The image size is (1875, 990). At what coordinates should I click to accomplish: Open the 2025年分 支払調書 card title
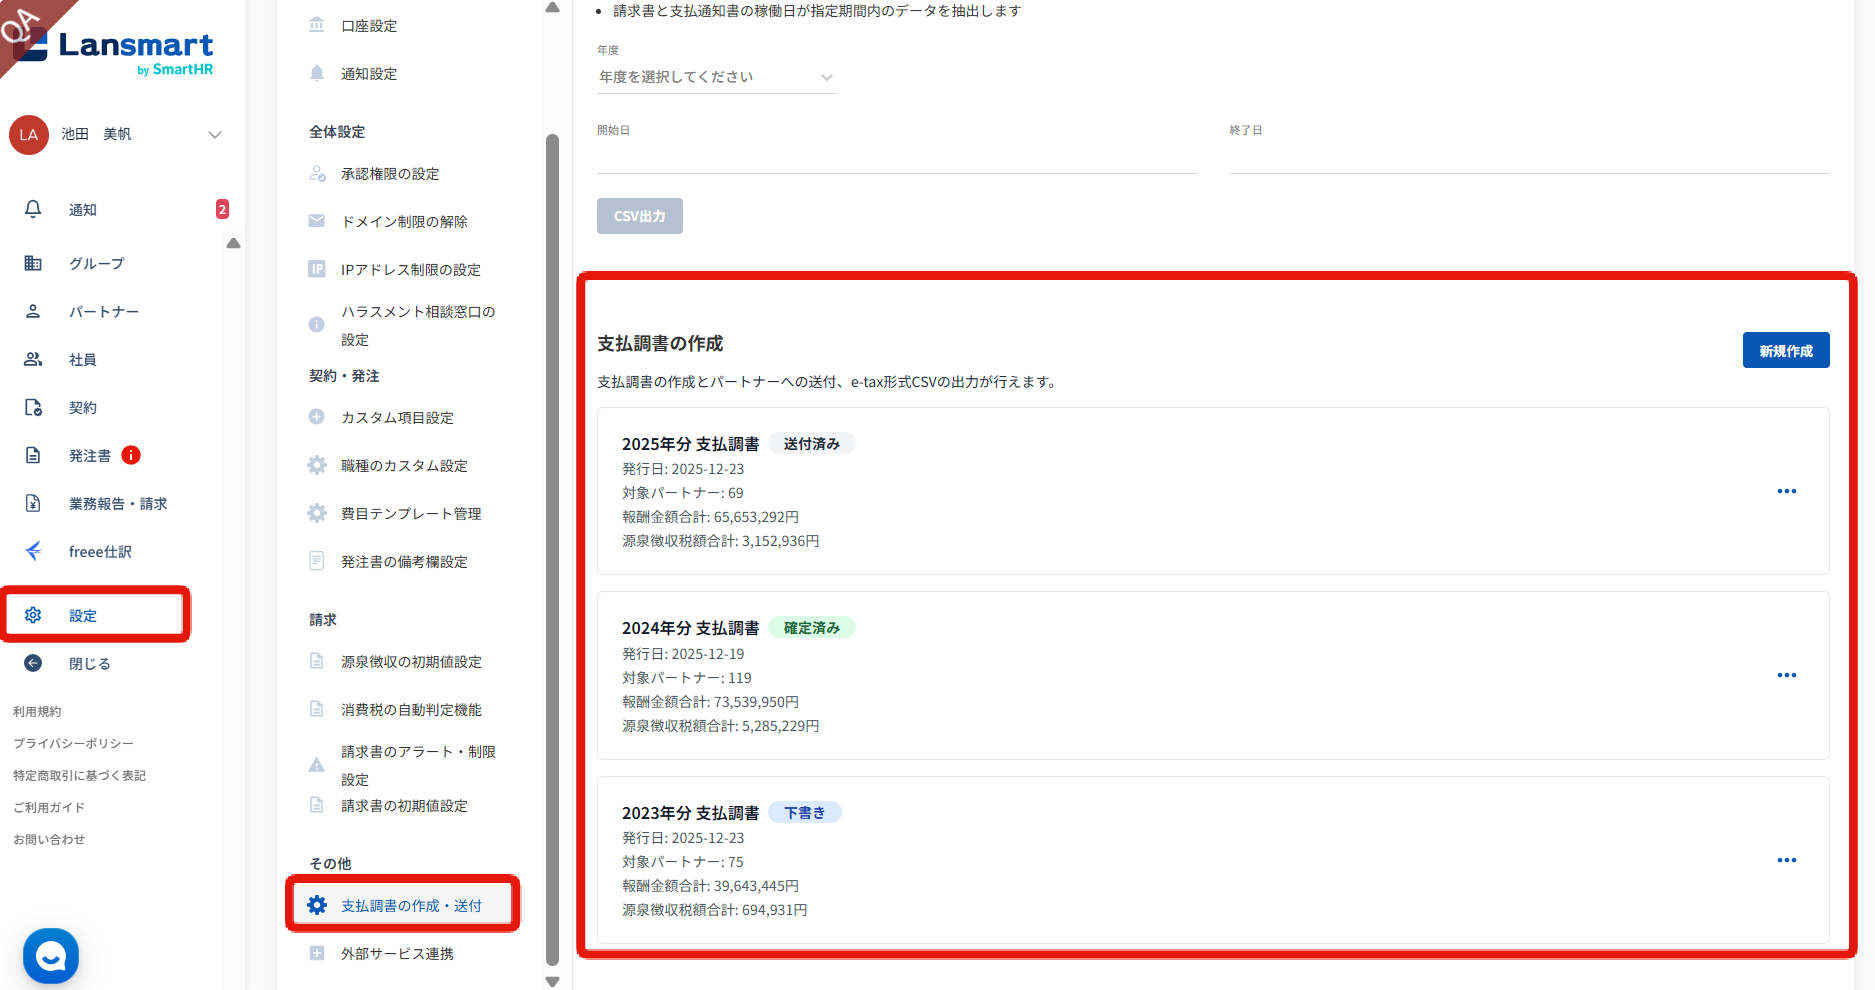[x=690, y=444]
